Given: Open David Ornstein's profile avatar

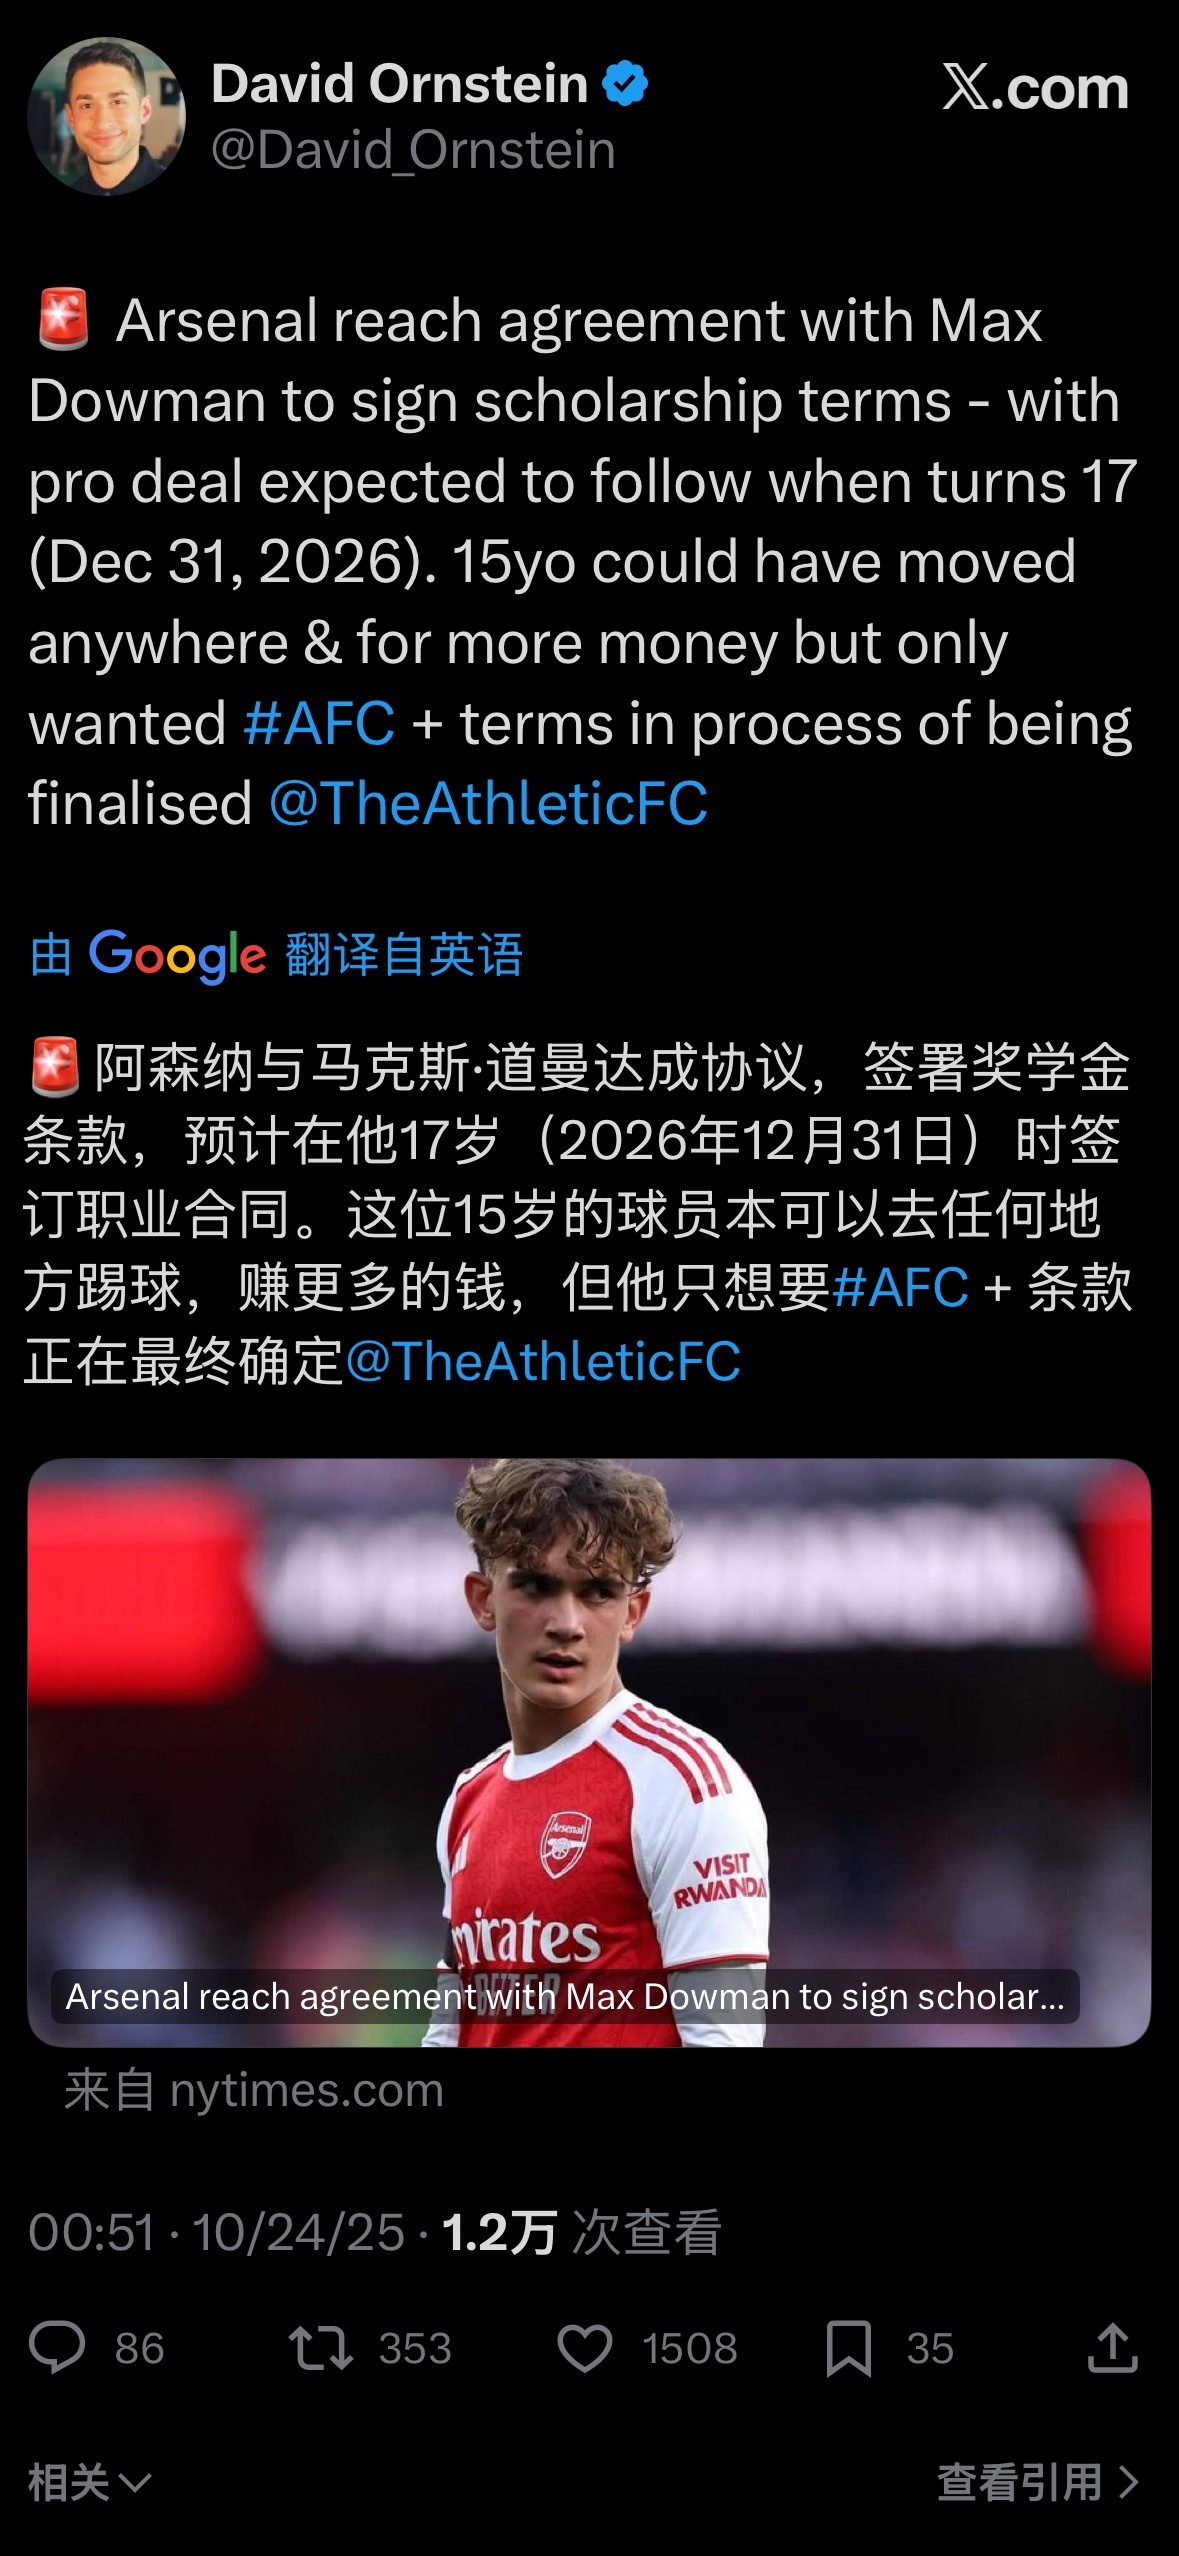Looking at the screenshot, I should pos(107,116).
